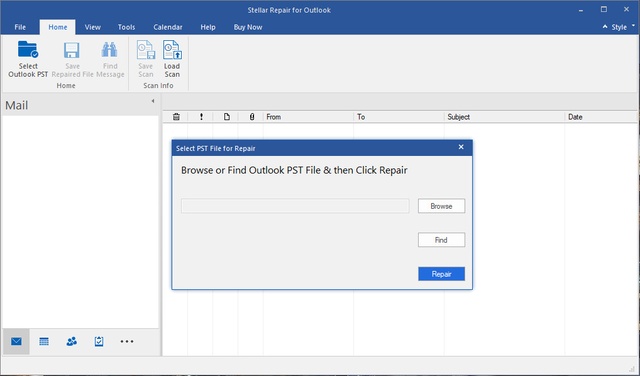Open the Help ribbon tab

click(x=208, y=27)
